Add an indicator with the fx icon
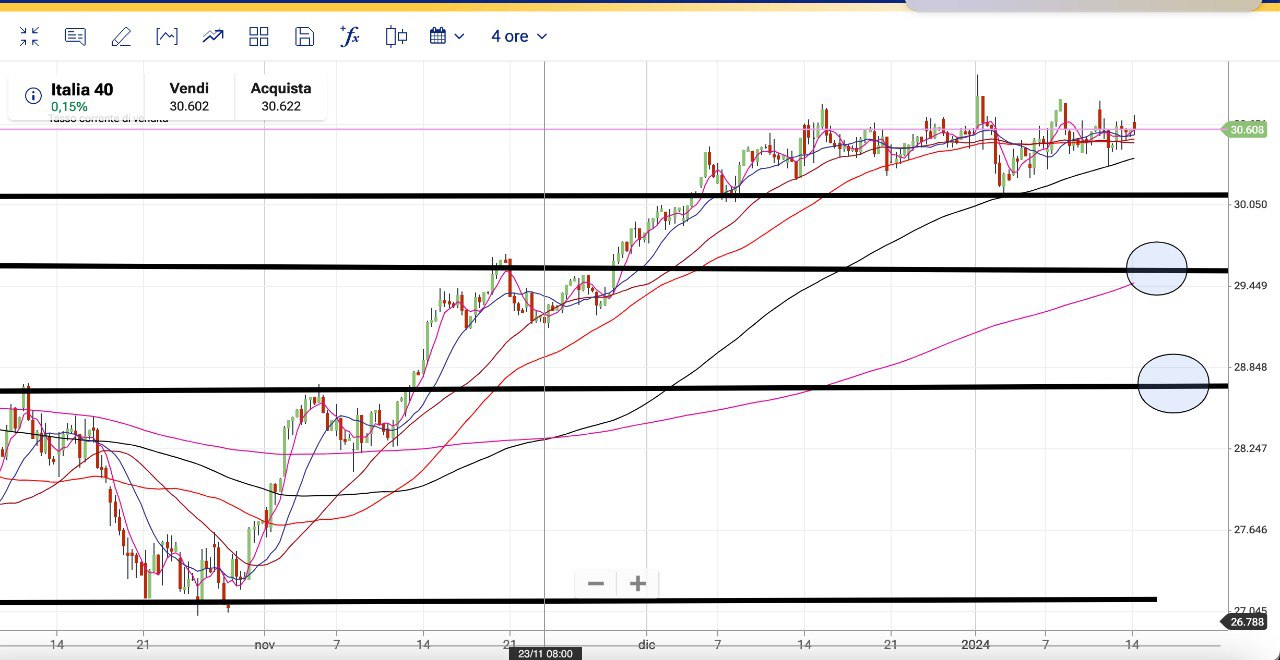 (x=350, y=37)
